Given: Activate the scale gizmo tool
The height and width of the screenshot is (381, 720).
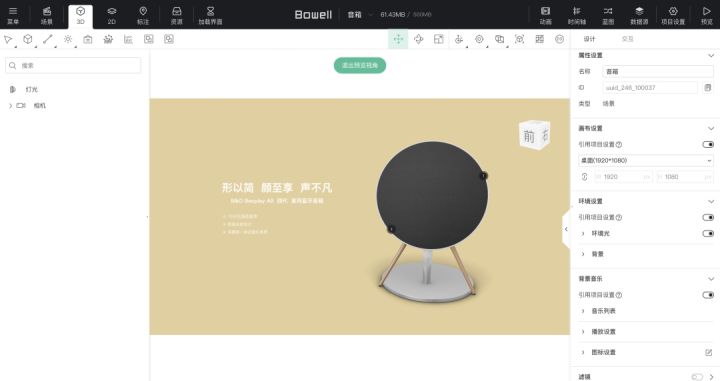Looking at the screenshot, I should click(x=439, y=39).
